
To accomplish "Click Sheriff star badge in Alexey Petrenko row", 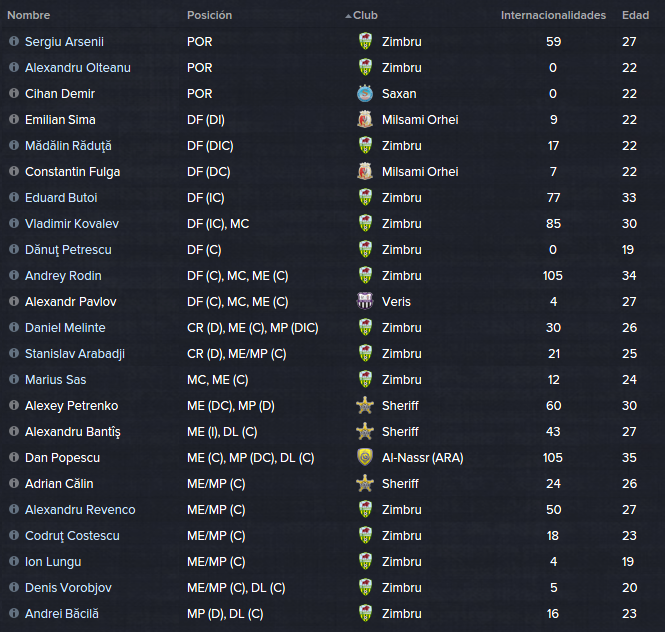I will (x=365, y=405).
